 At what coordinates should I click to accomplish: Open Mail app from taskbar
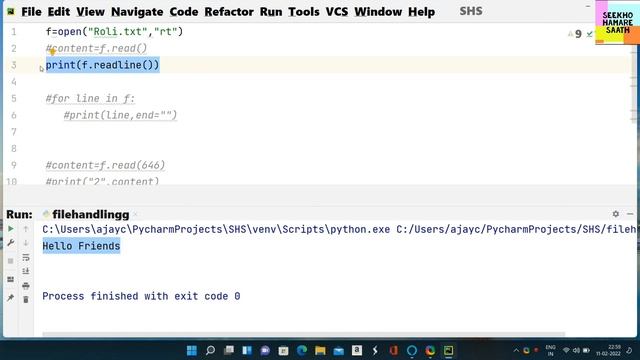click(338, 350)
